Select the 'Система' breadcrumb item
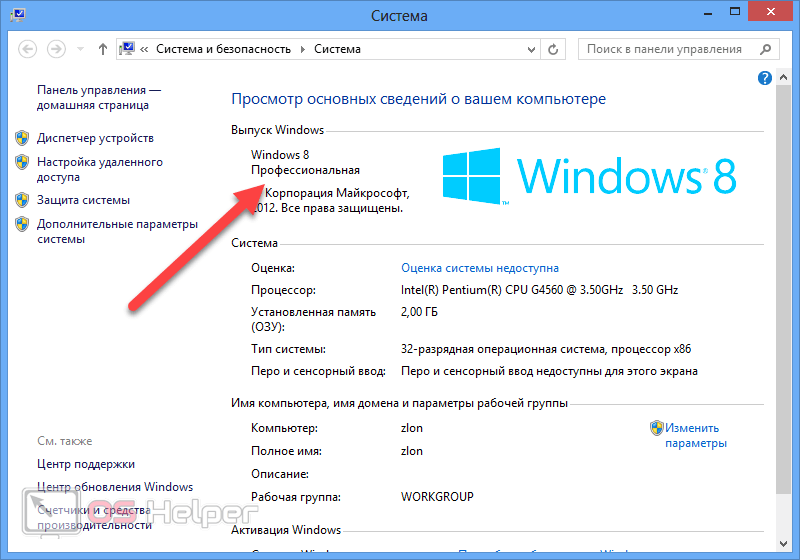Viewport: 800px width, 560px height. coord(337,49)
